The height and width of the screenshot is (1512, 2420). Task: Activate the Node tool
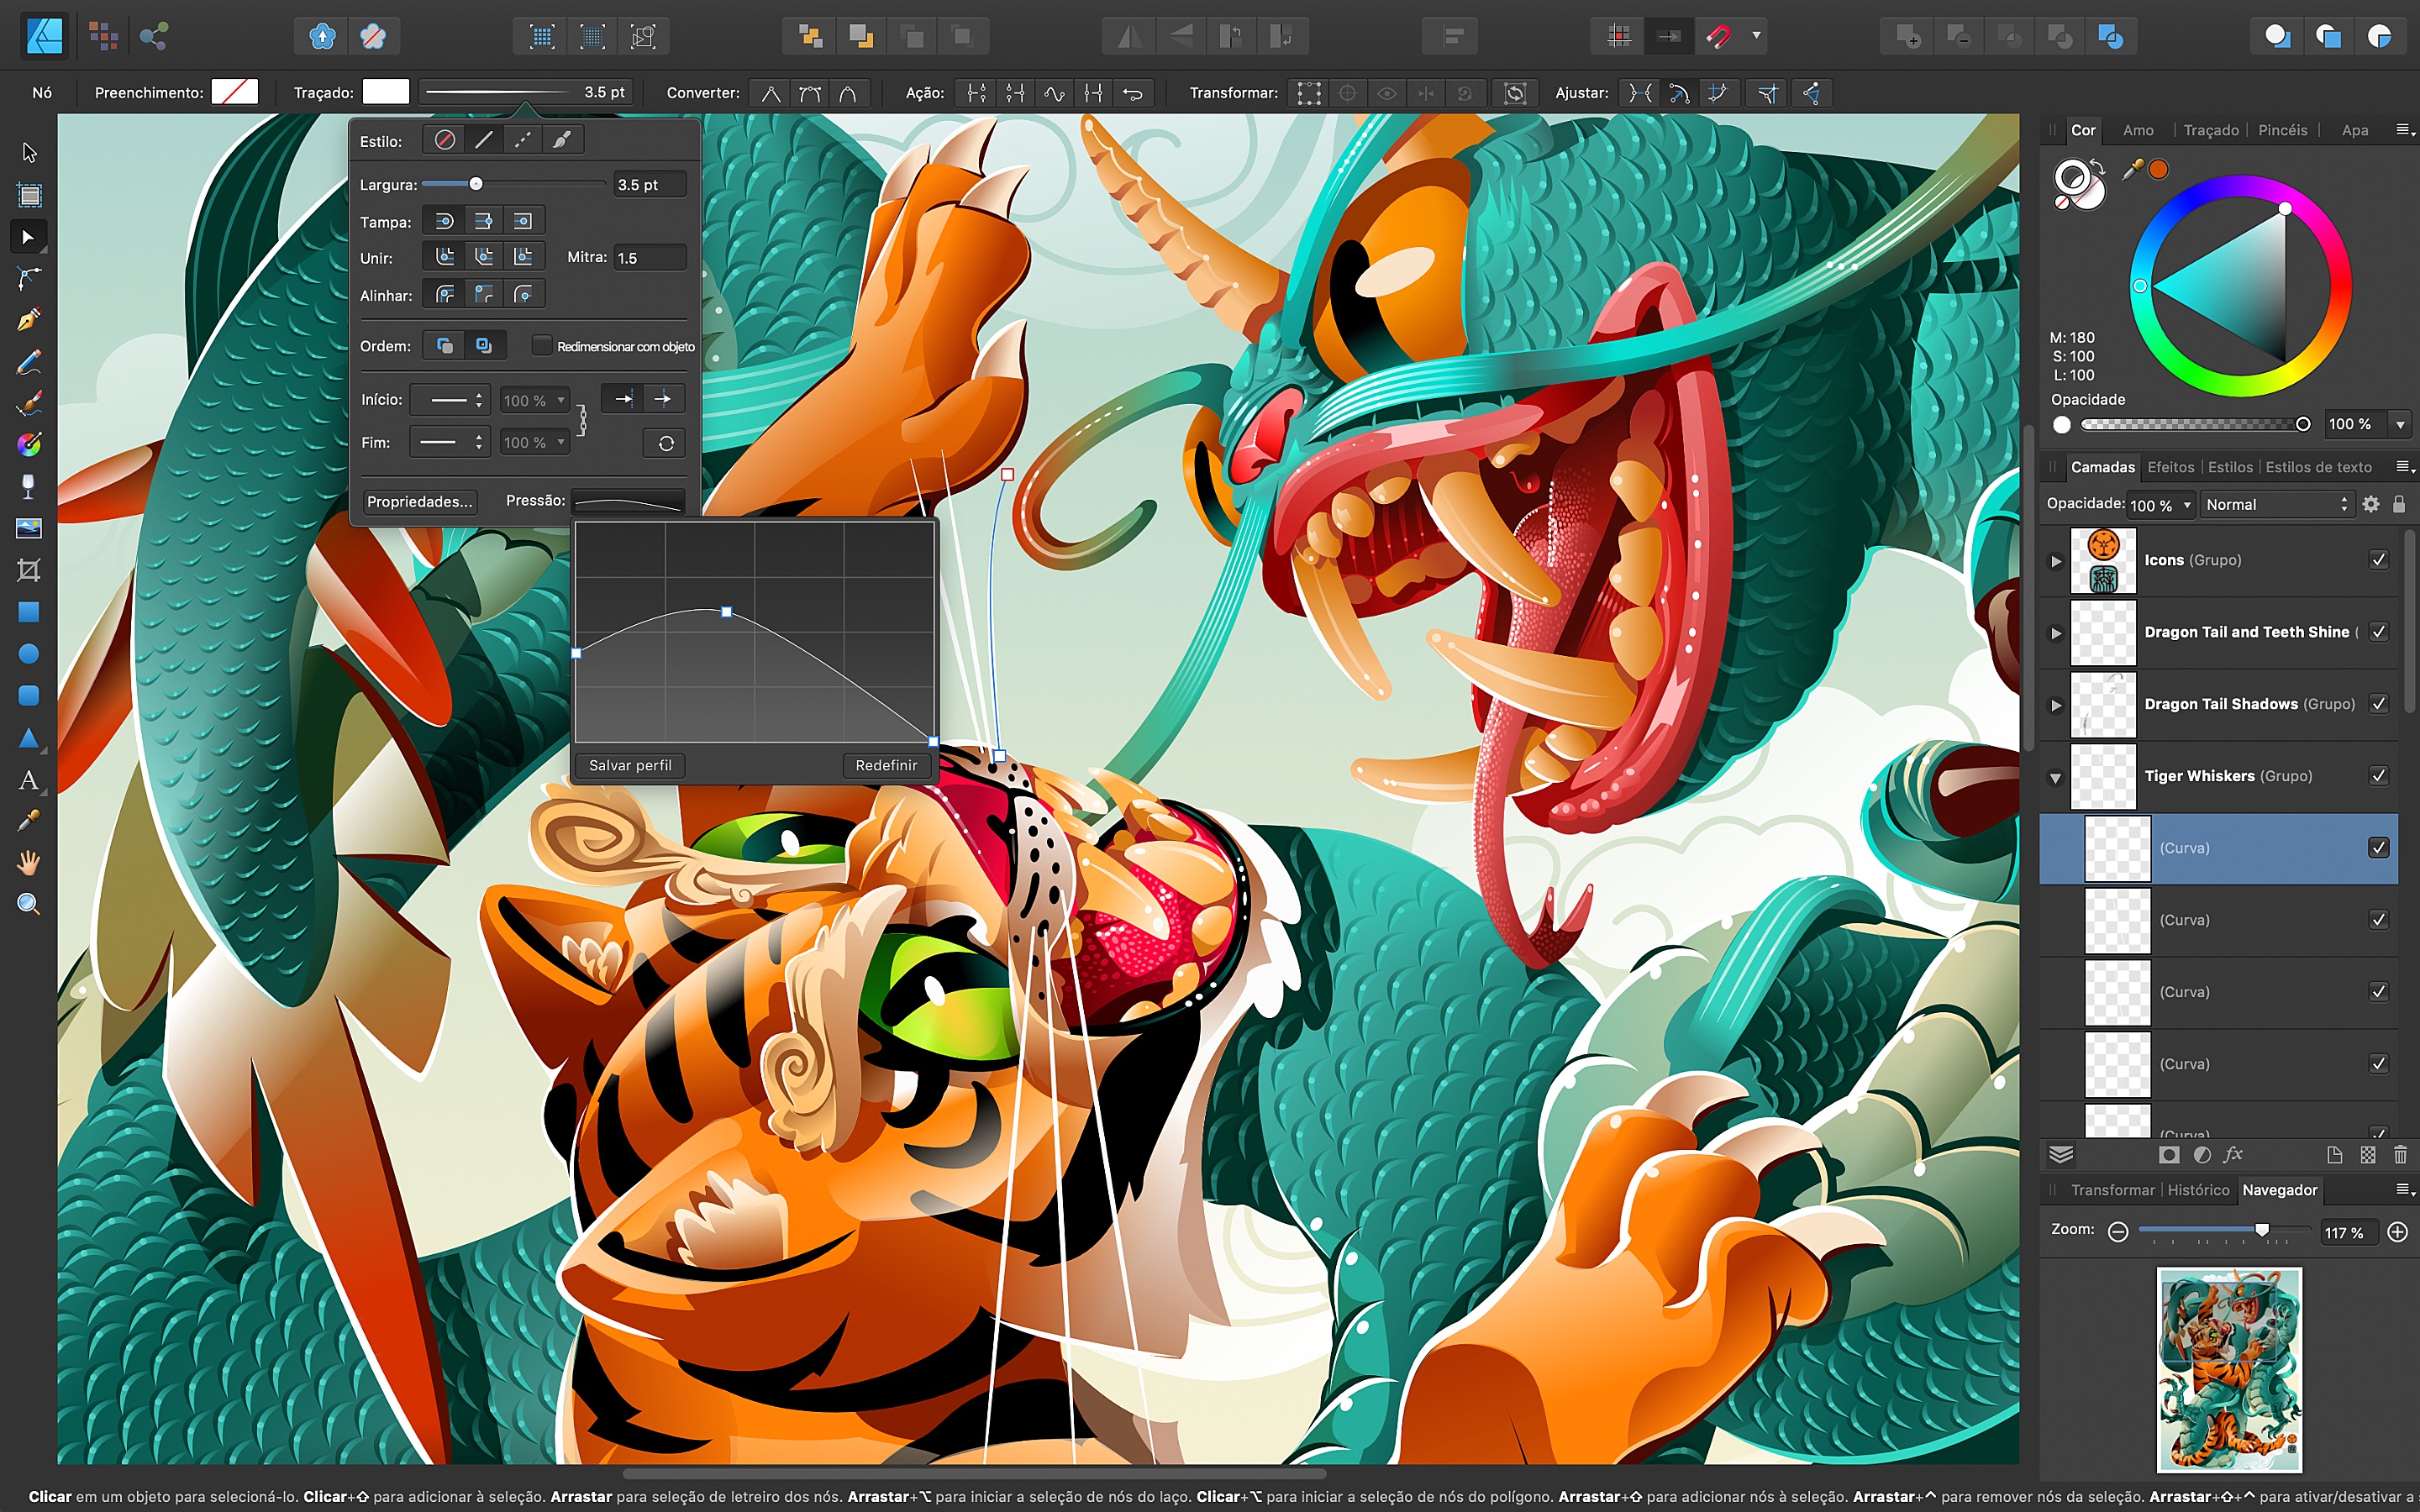tap(29, 237)
